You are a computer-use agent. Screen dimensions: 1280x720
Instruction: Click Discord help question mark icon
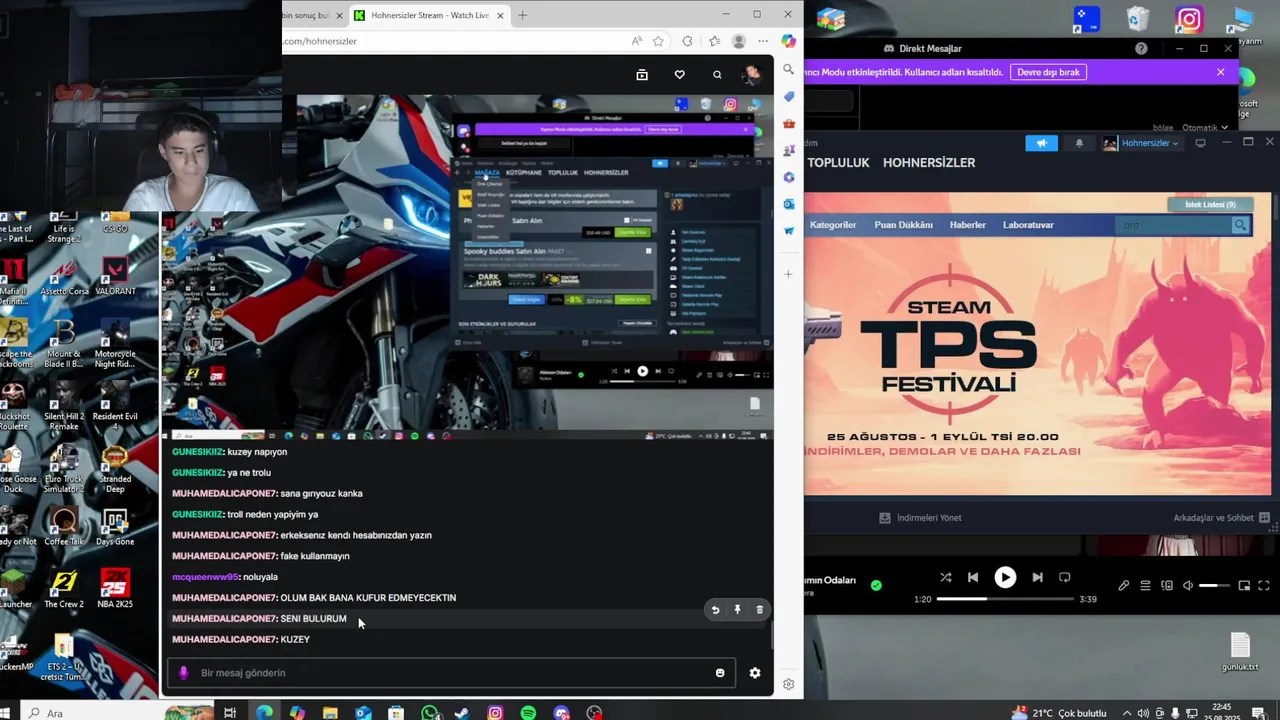click(1142, 48)
